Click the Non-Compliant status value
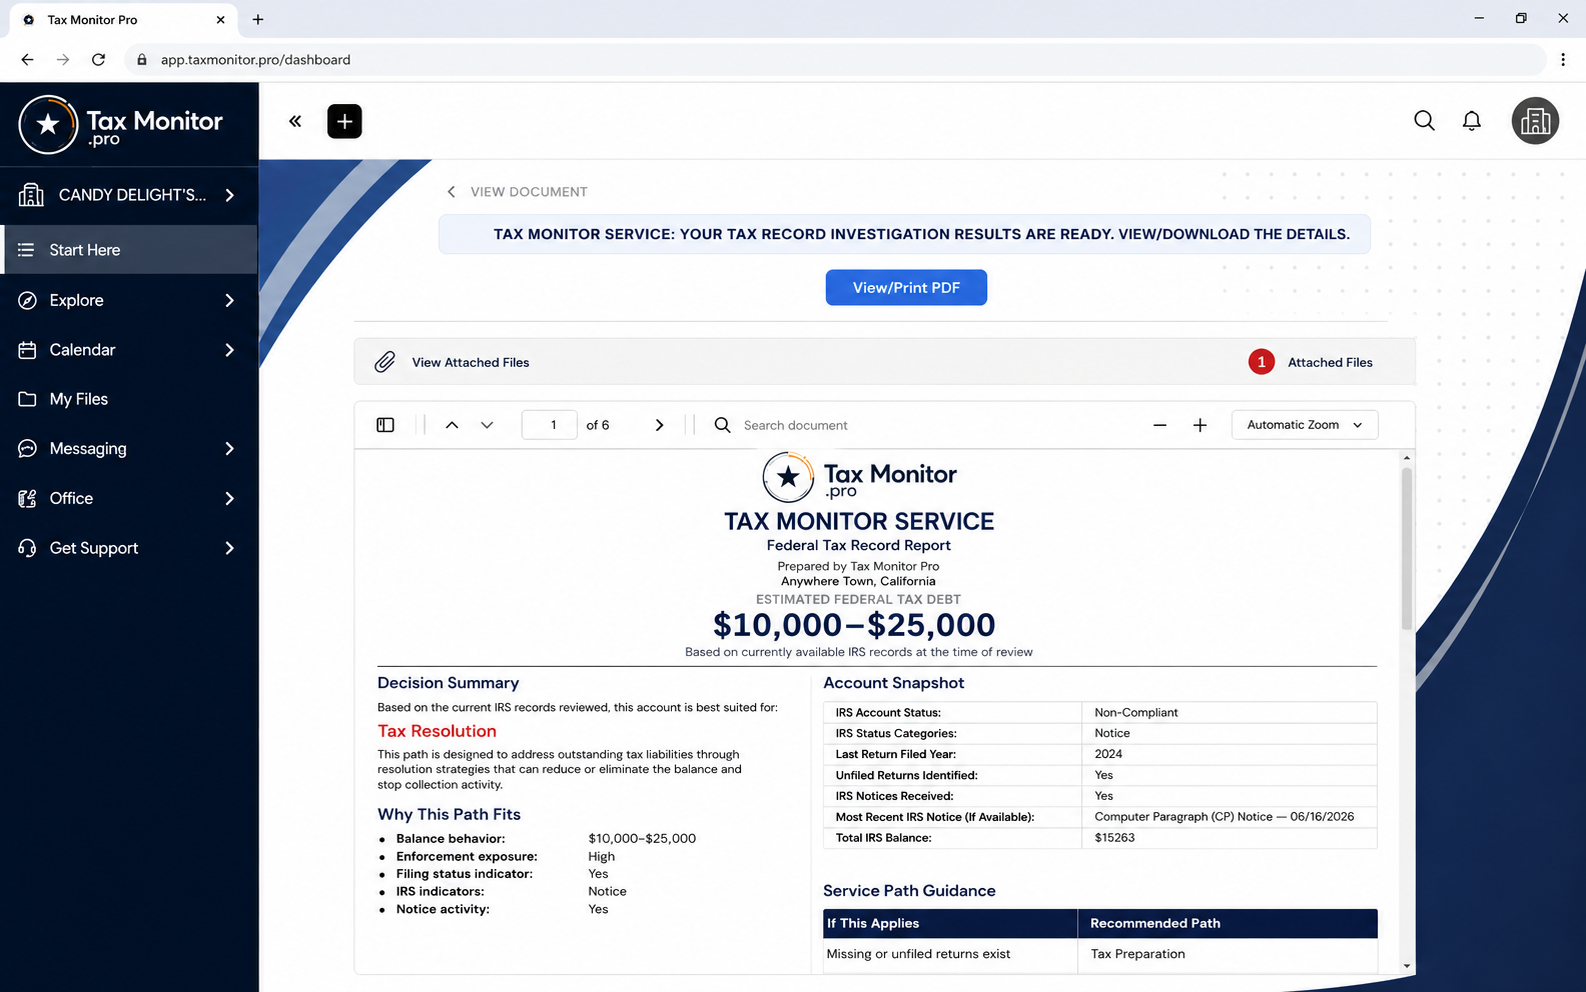The width and height of the screenshot is (1586, 992). [1136, 713]
